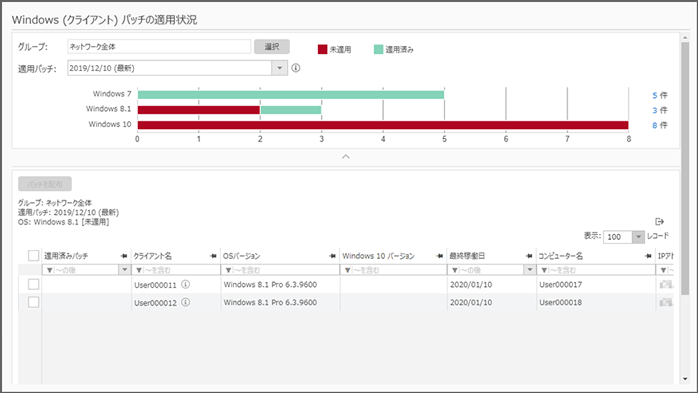Click the vertical scrollbar thumb
This screenshot has height=393, width=698.
click(685, 168)
